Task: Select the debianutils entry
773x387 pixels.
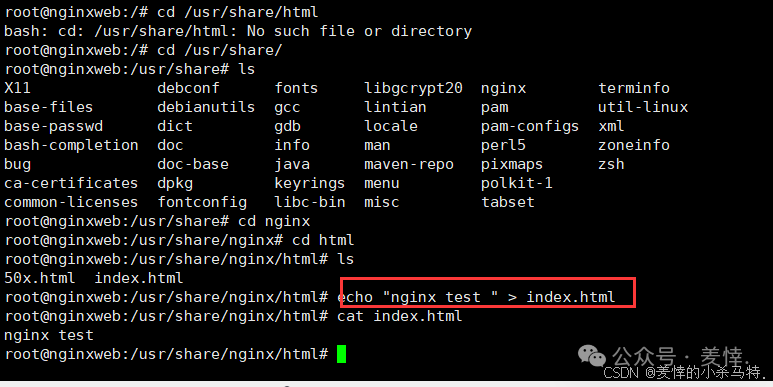Action: [x=206, y=107]
